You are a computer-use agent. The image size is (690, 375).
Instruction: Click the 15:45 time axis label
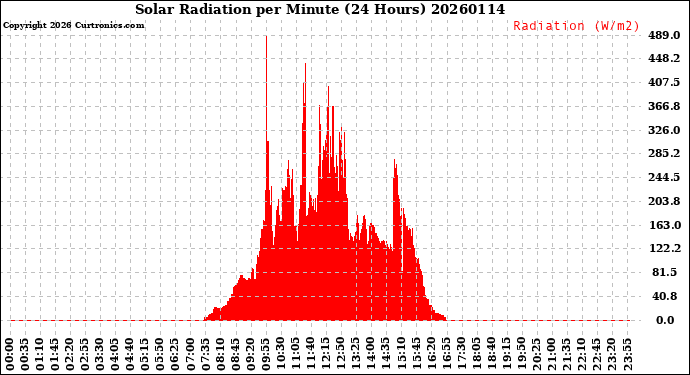[416, 354]
